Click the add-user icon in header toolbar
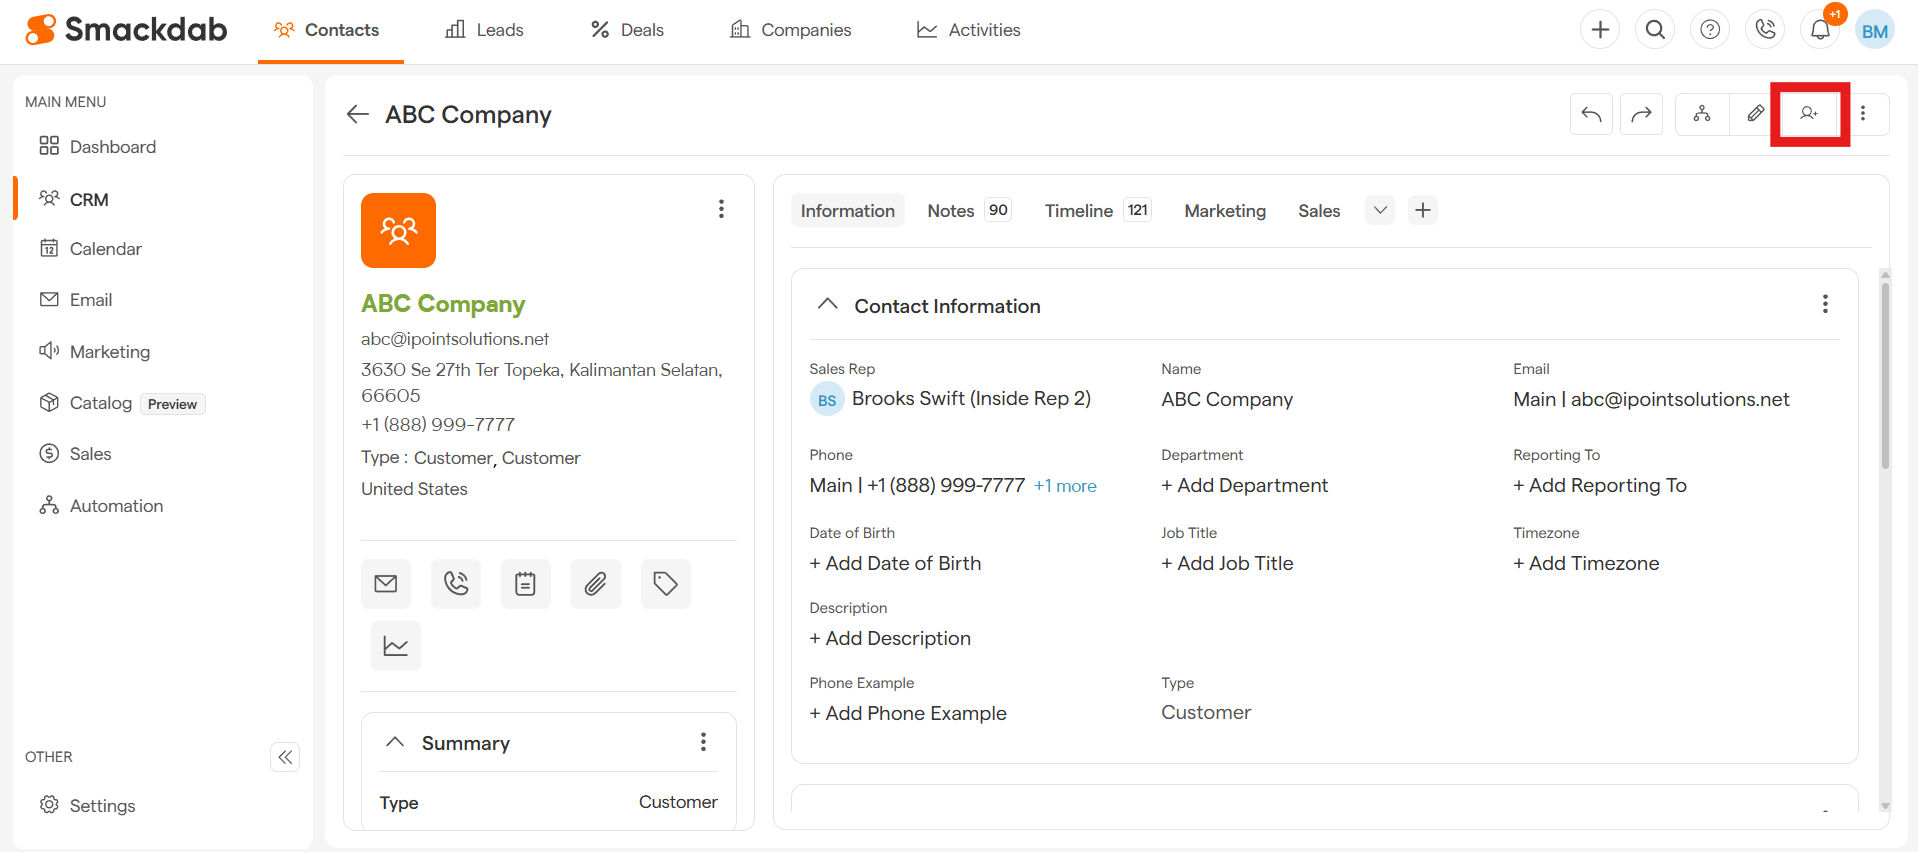The width and height of the screenshot is (1918, 852). pos(1808,114)
